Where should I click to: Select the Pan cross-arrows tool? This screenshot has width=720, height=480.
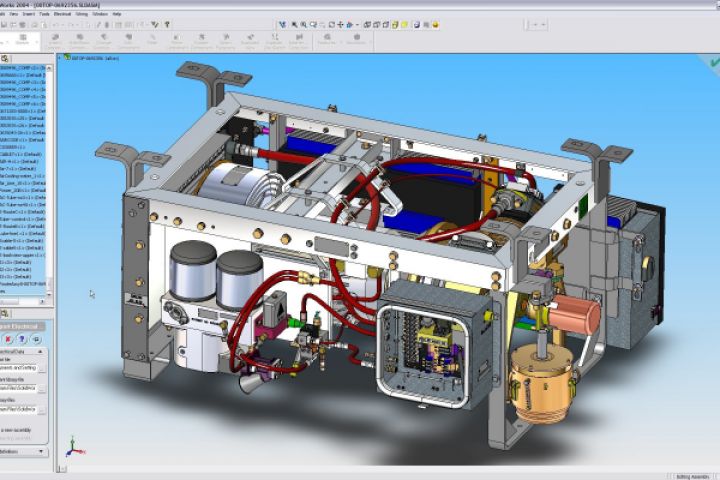coord(340,25)
